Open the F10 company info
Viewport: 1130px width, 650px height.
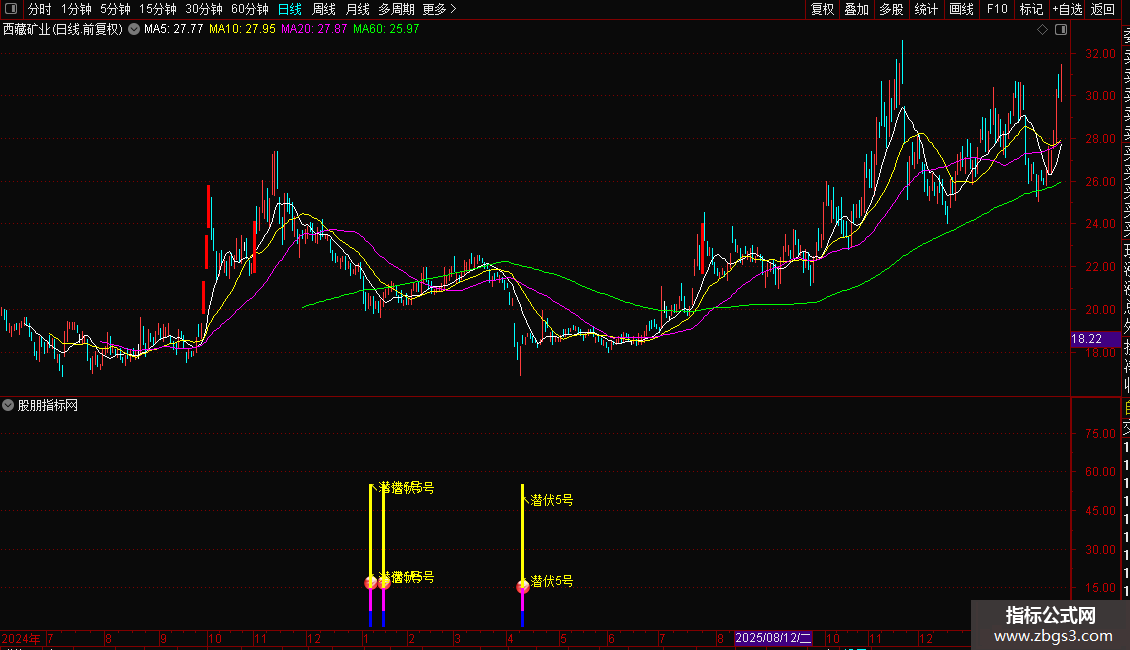997,9
